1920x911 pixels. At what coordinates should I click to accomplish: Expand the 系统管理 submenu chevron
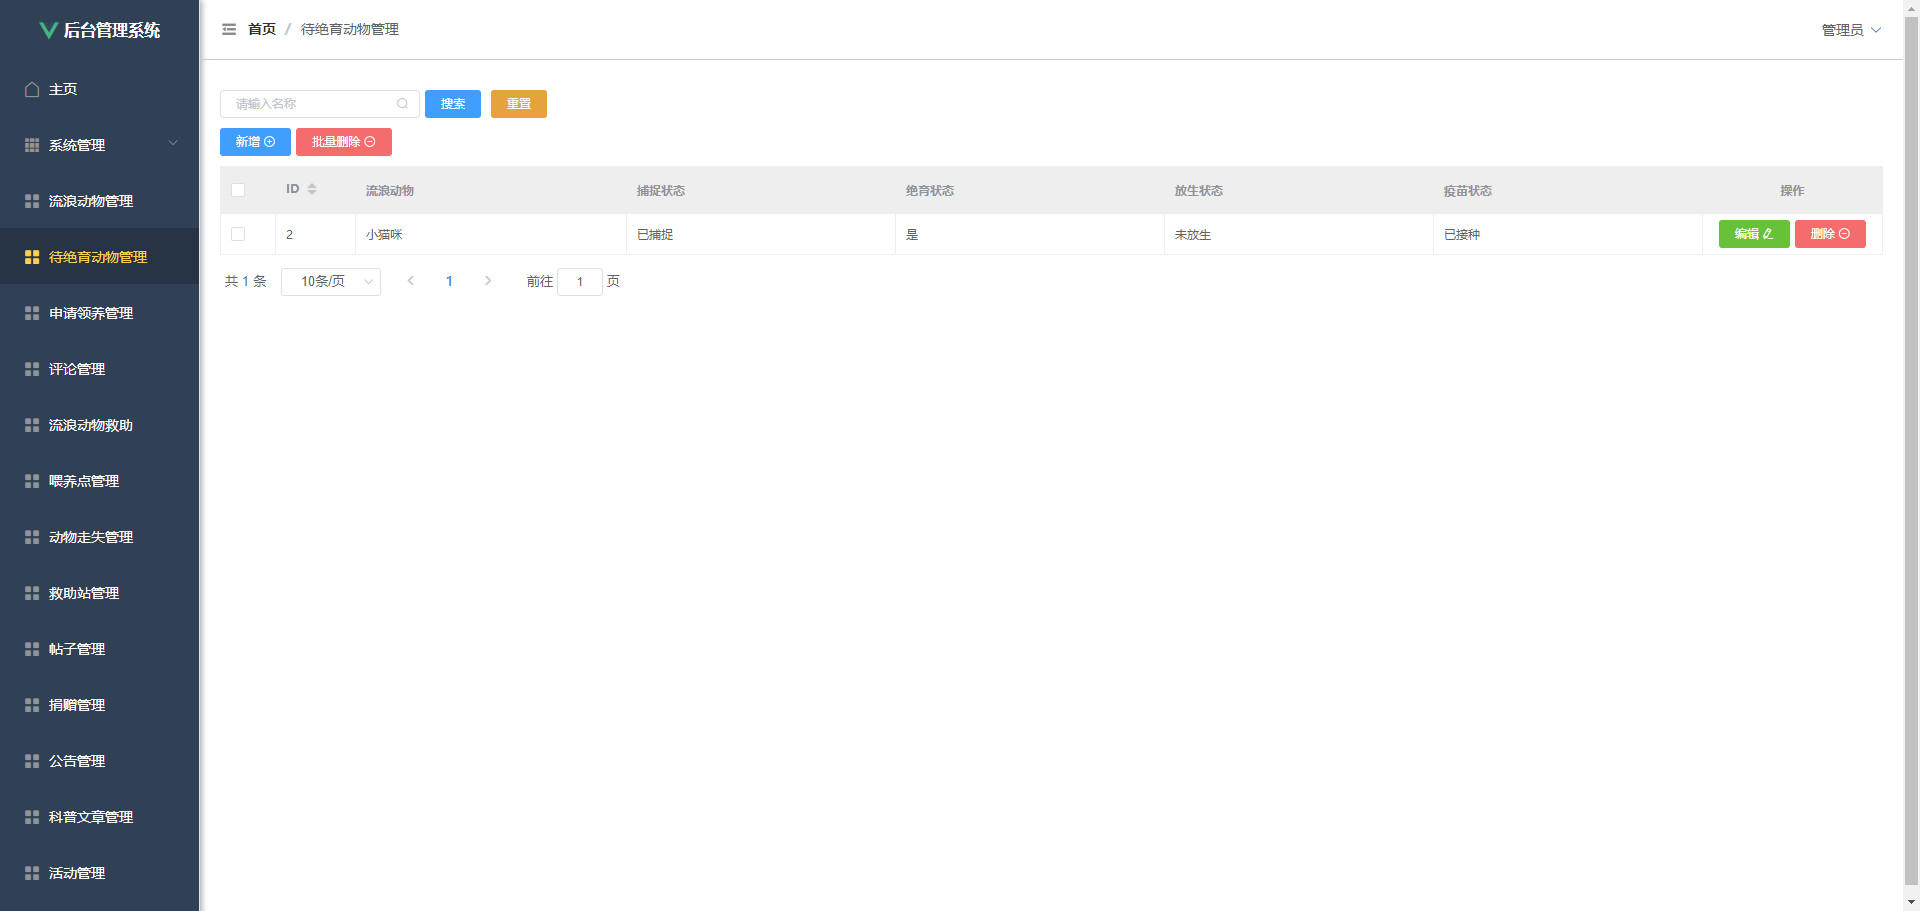click(x=173, y=144)
